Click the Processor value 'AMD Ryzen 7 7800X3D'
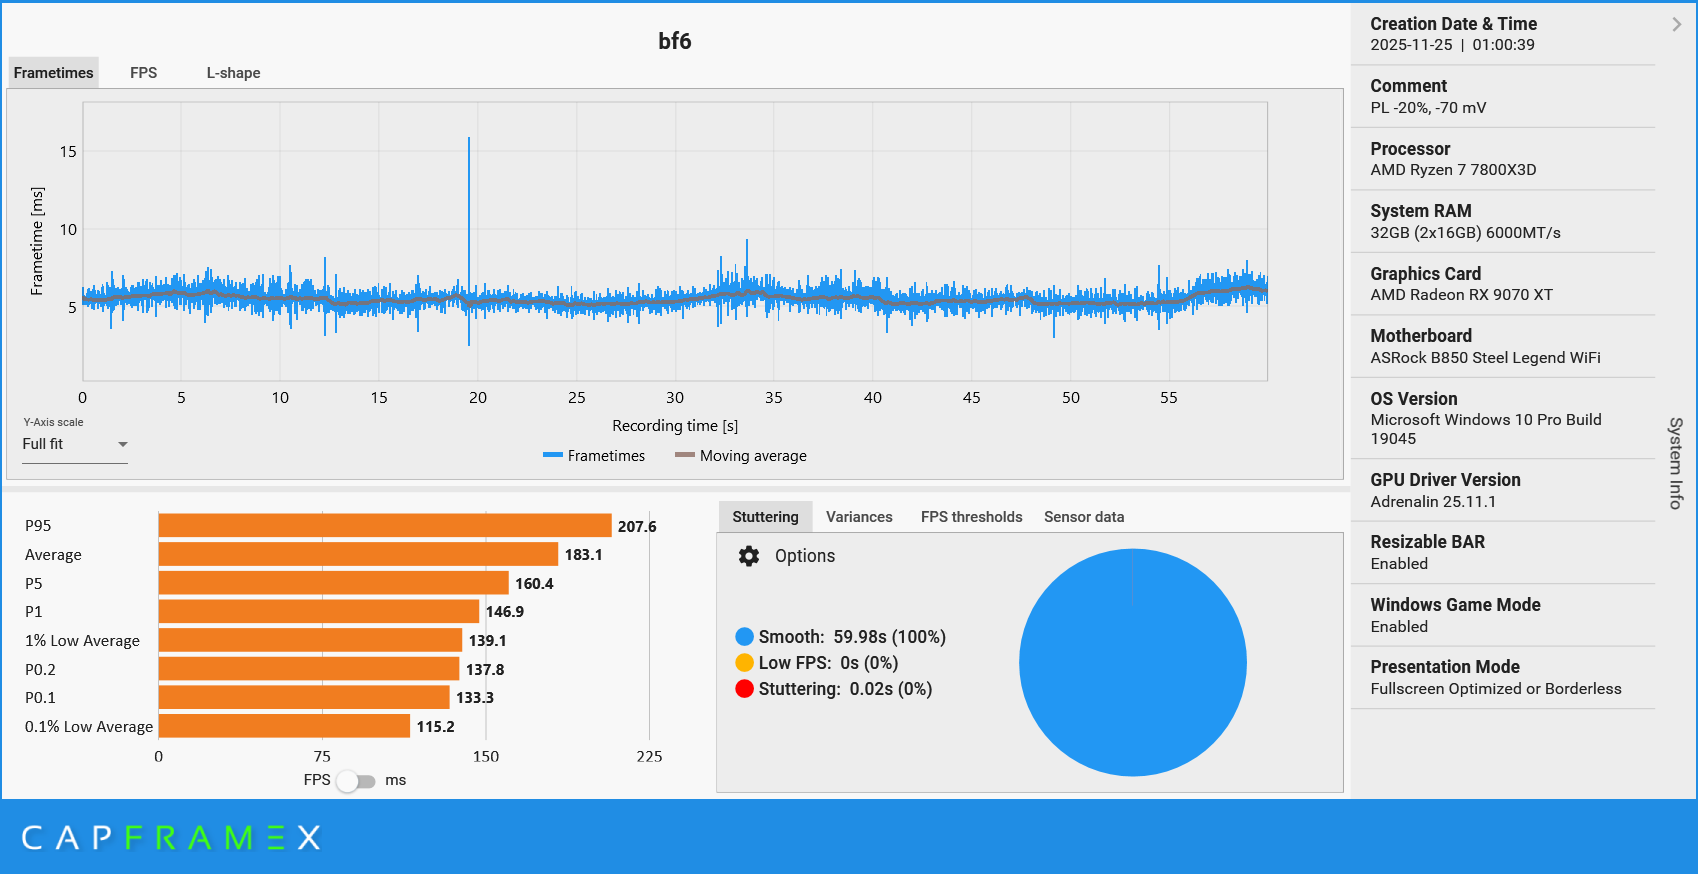1698x874 pixels. tap(1453, 170)
